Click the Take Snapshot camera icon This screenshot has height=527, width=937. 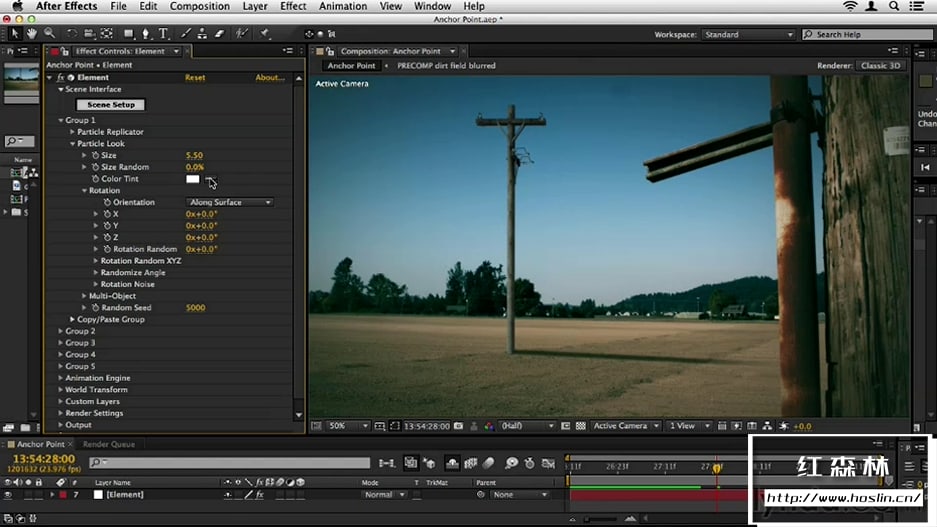pyautogui.click(x=458, y=426)
